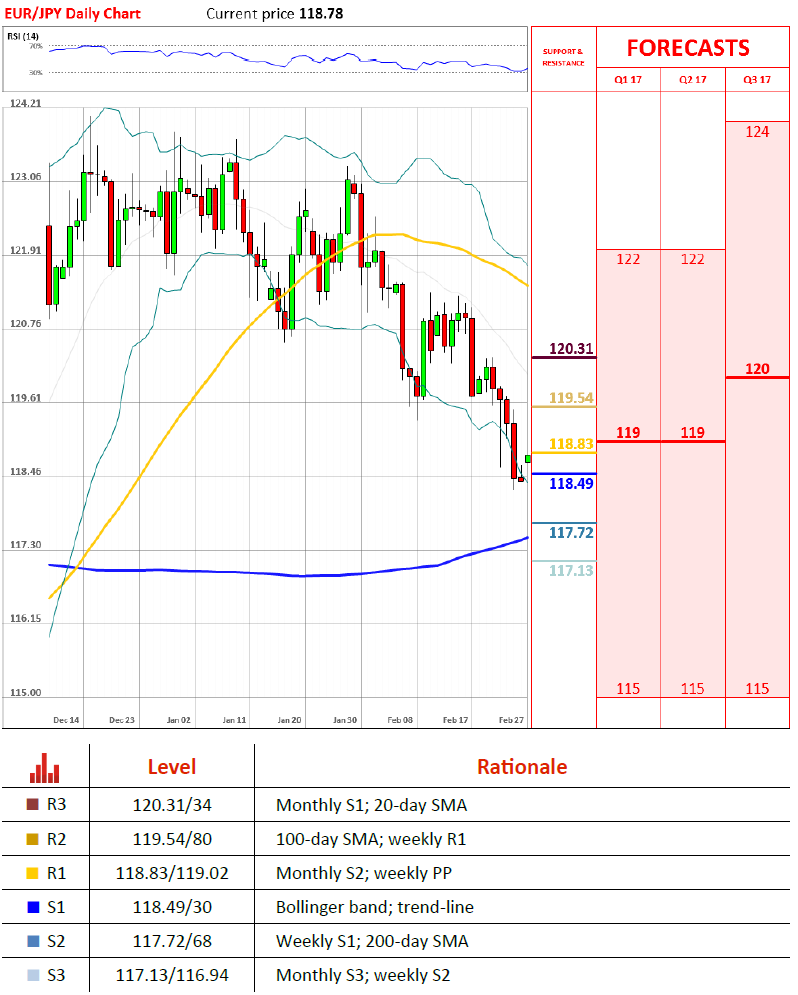Click the current price 118.78
Image resolution: width=798 pixels, height=995 pixels.
point(321,13)
